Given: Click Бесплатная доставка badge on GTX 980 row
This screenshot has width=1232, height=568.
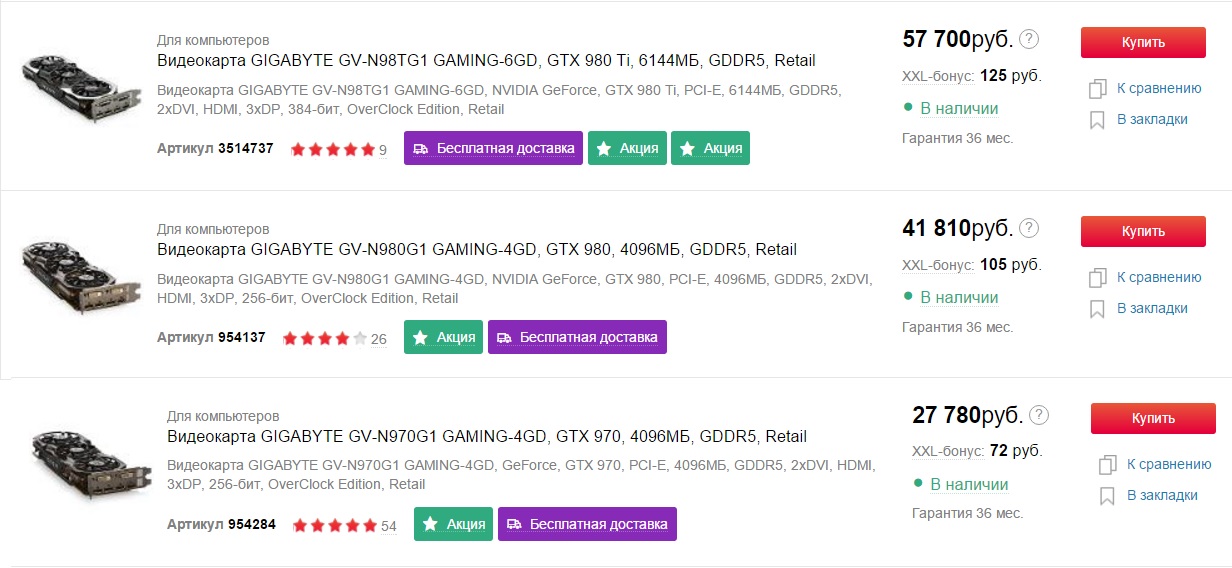Looking at the screenshot, I should point(577,337).
